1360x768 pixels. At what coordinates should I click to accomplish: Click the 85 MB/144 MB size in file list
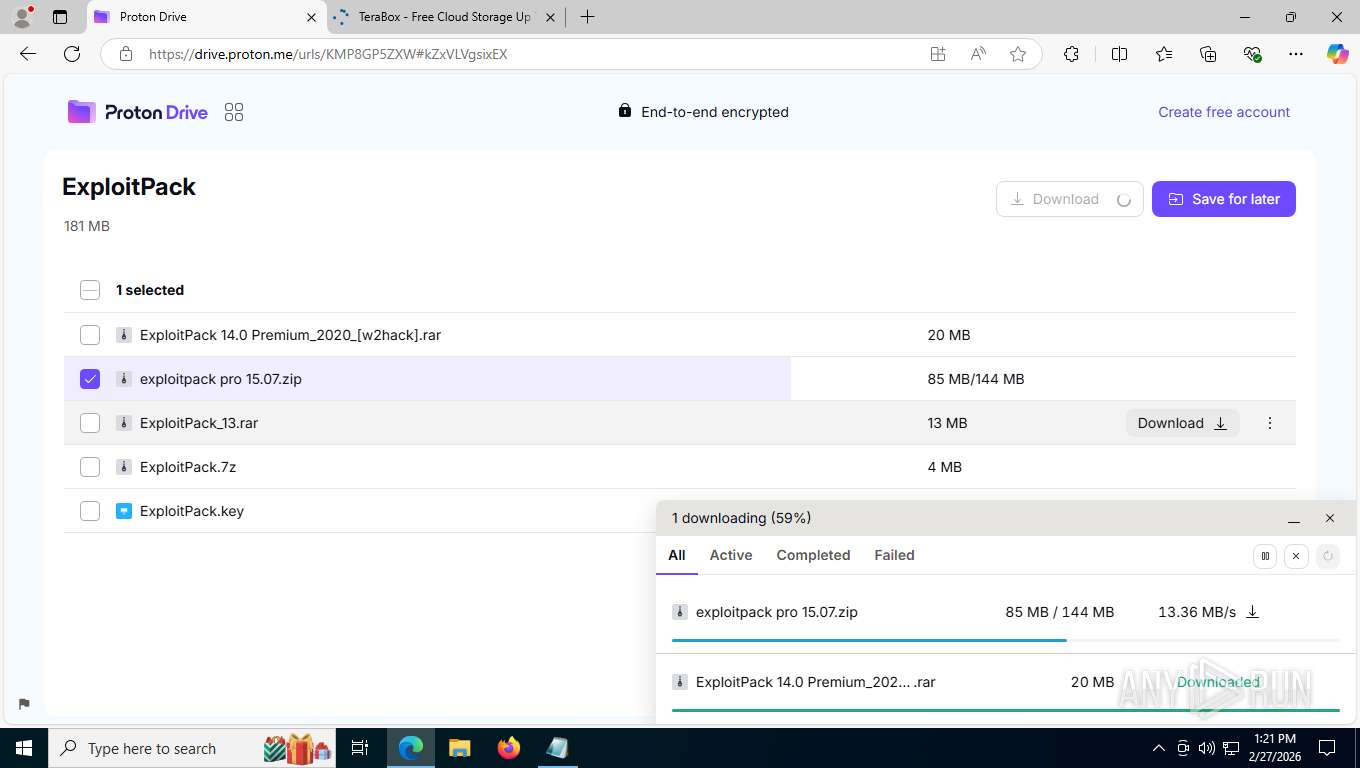pos(976,379)
